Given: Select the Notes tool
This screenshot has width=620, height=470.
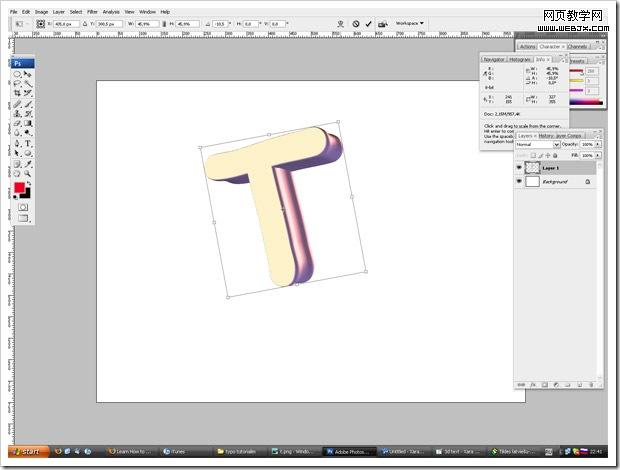Looking at the screenshot, I should (17, 164).
